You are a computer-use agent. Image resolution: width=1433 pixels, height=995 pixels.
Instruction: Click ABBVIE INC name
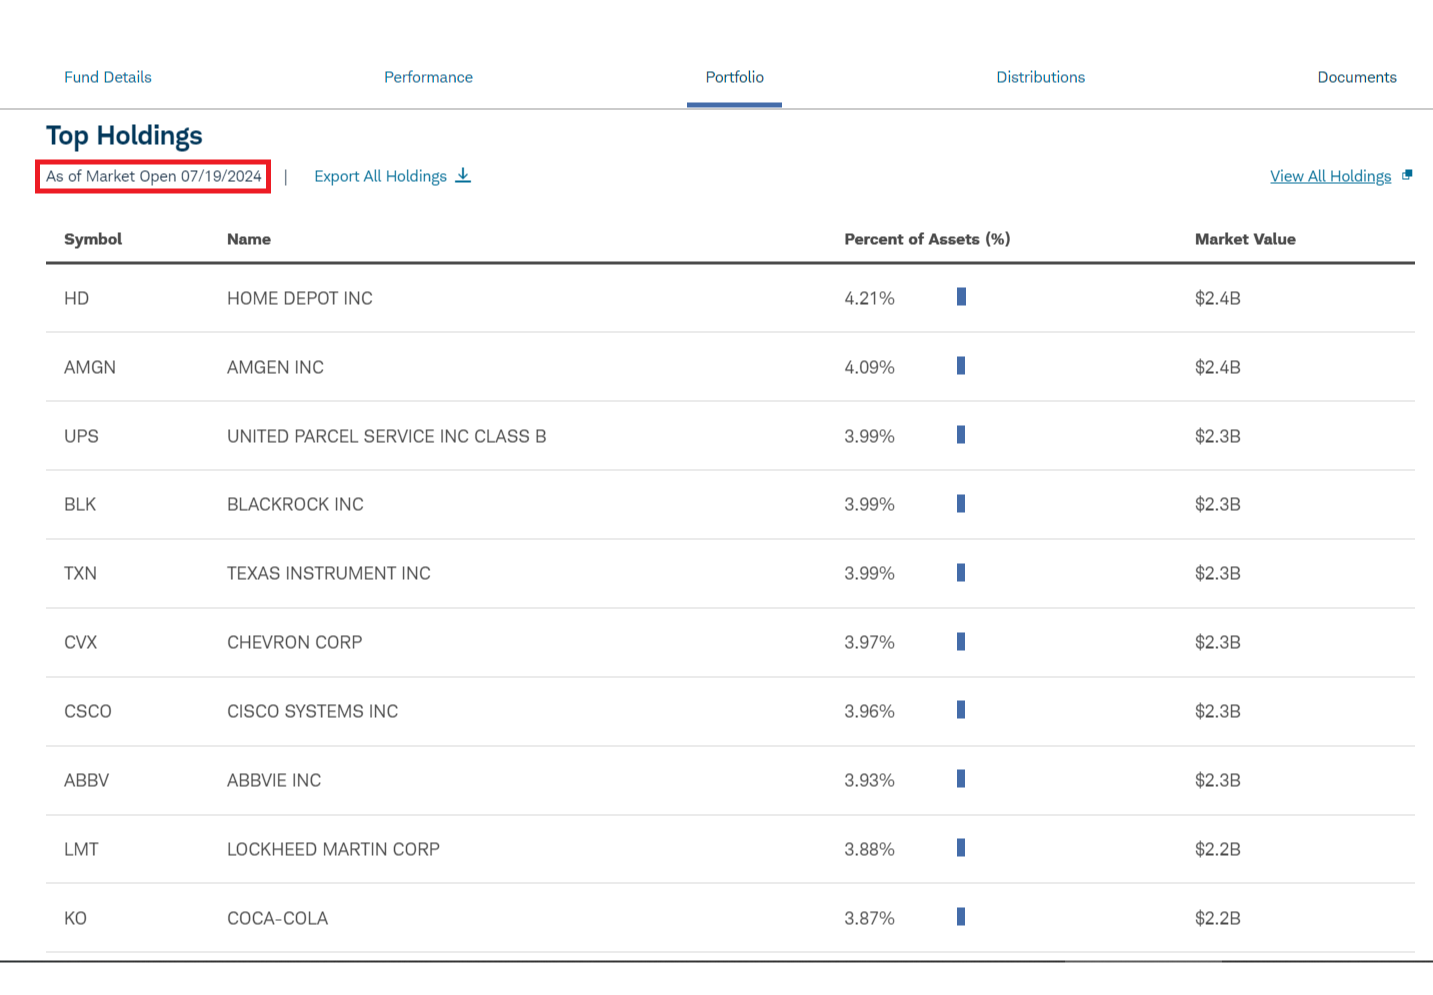[x=274, y=780]
